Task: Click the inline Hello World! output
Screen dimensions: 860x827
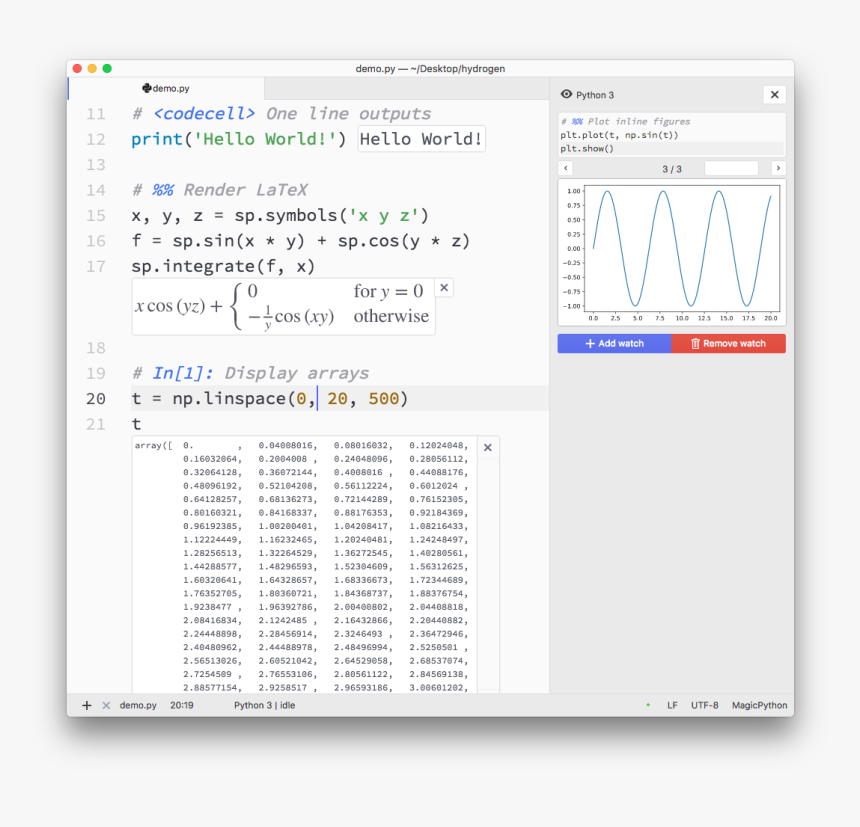Action: pos(421,139)
